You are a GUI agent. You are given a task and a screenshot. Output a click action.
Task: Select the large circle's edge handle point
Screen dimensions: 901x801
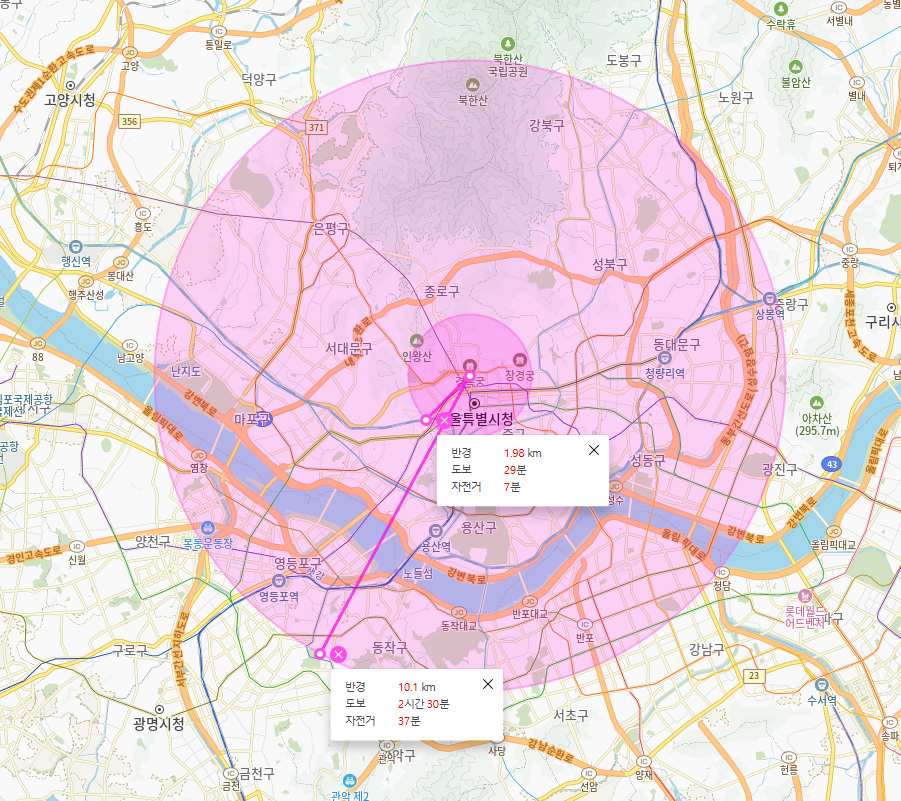click(320, 654)
